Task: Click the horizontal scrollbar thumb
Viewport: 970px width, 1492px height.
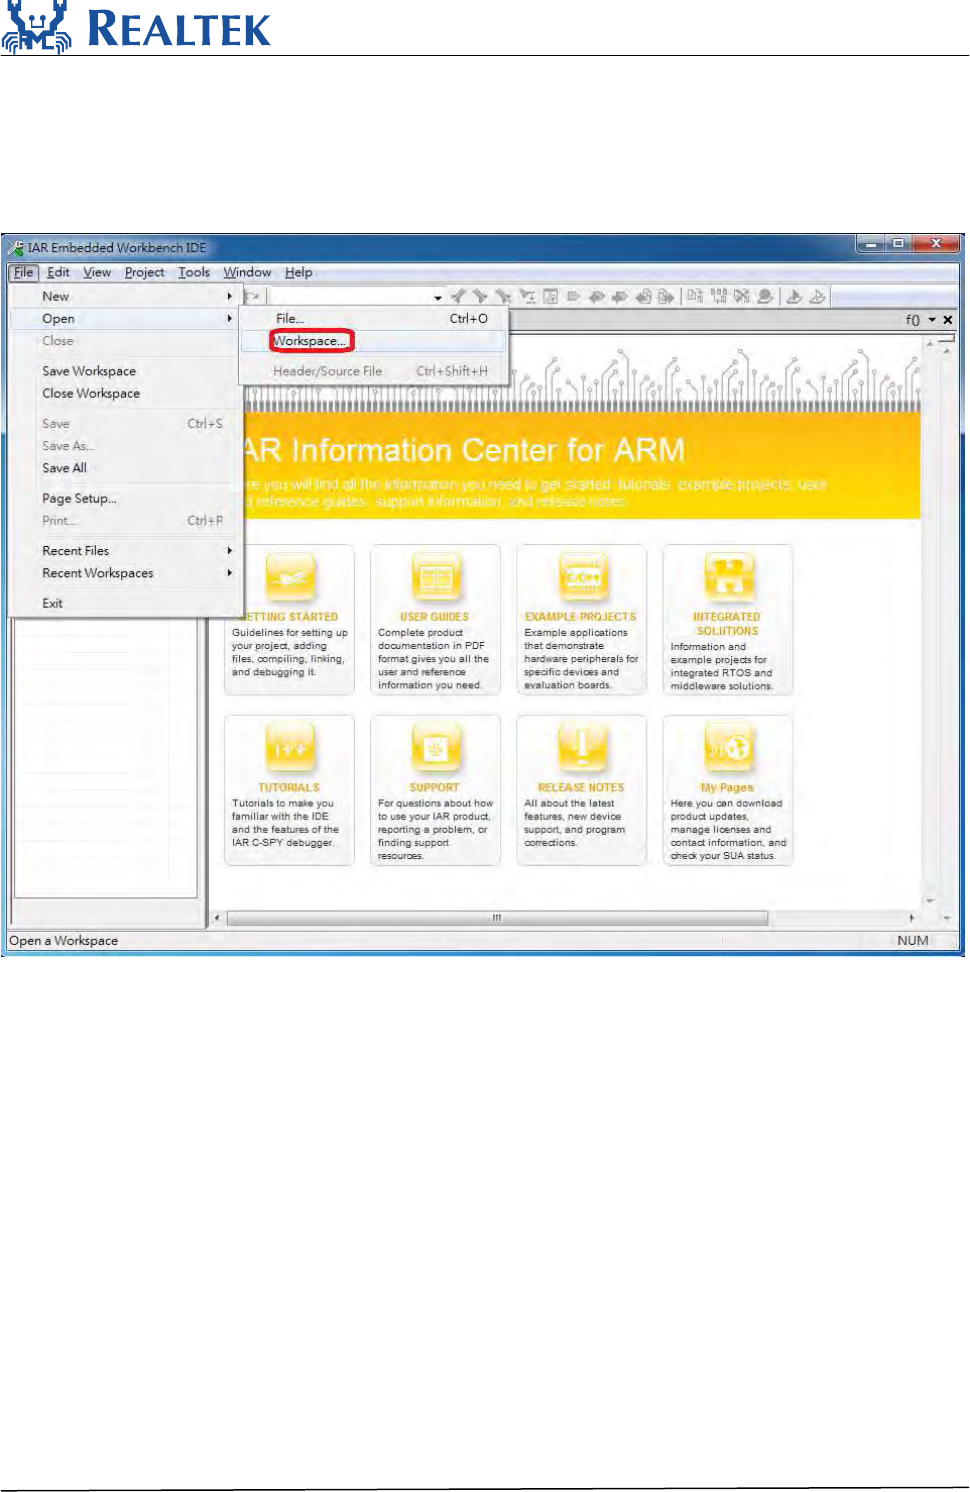Action: (x=497, y=917)
